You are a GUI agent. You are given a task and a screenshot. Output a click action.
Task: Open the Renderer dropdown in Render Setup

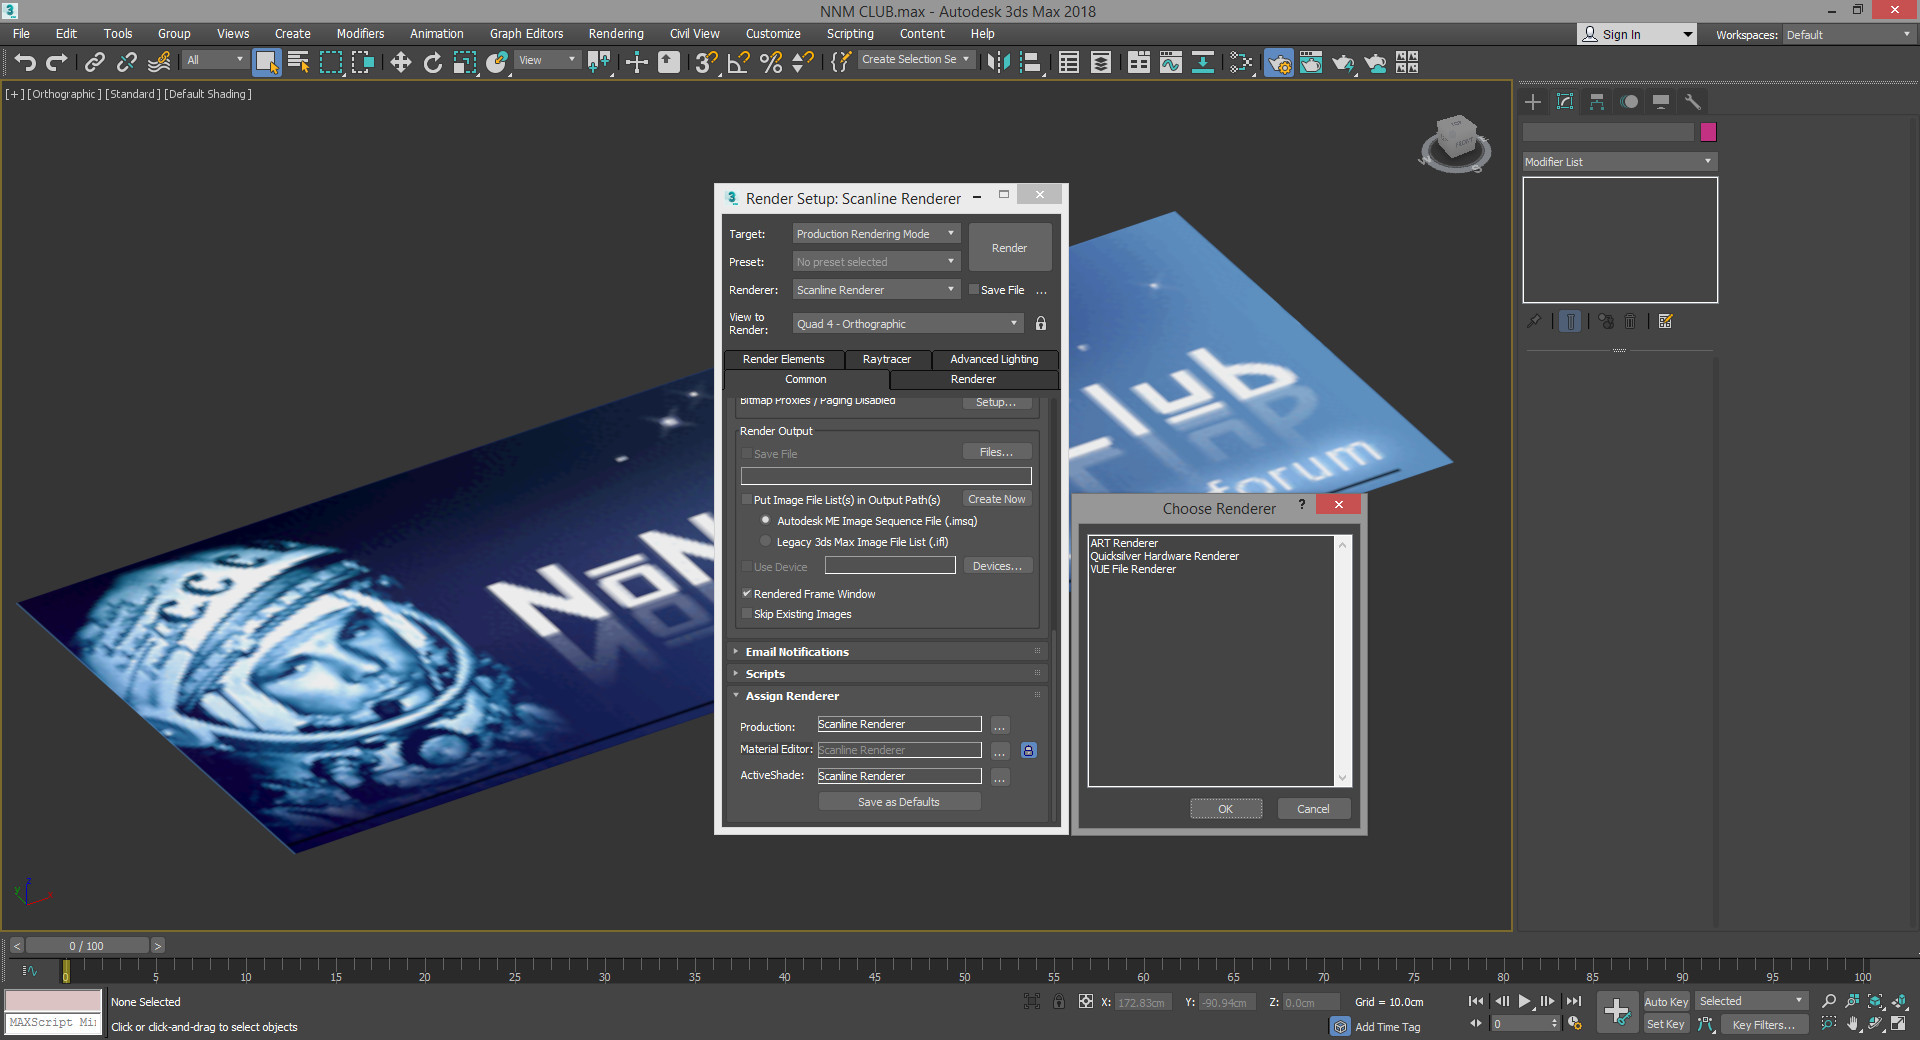point(876,289)
